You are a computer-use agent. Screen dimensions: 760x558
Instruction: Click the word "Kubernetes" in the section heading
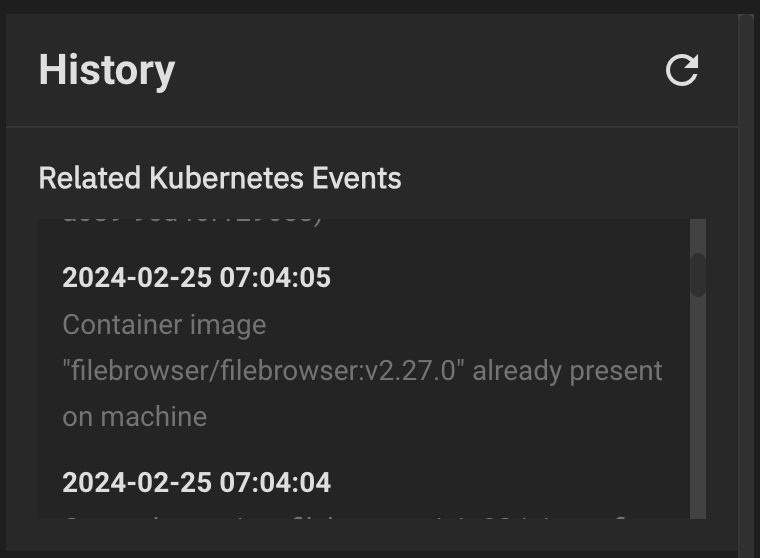click(x=227, y=178)
